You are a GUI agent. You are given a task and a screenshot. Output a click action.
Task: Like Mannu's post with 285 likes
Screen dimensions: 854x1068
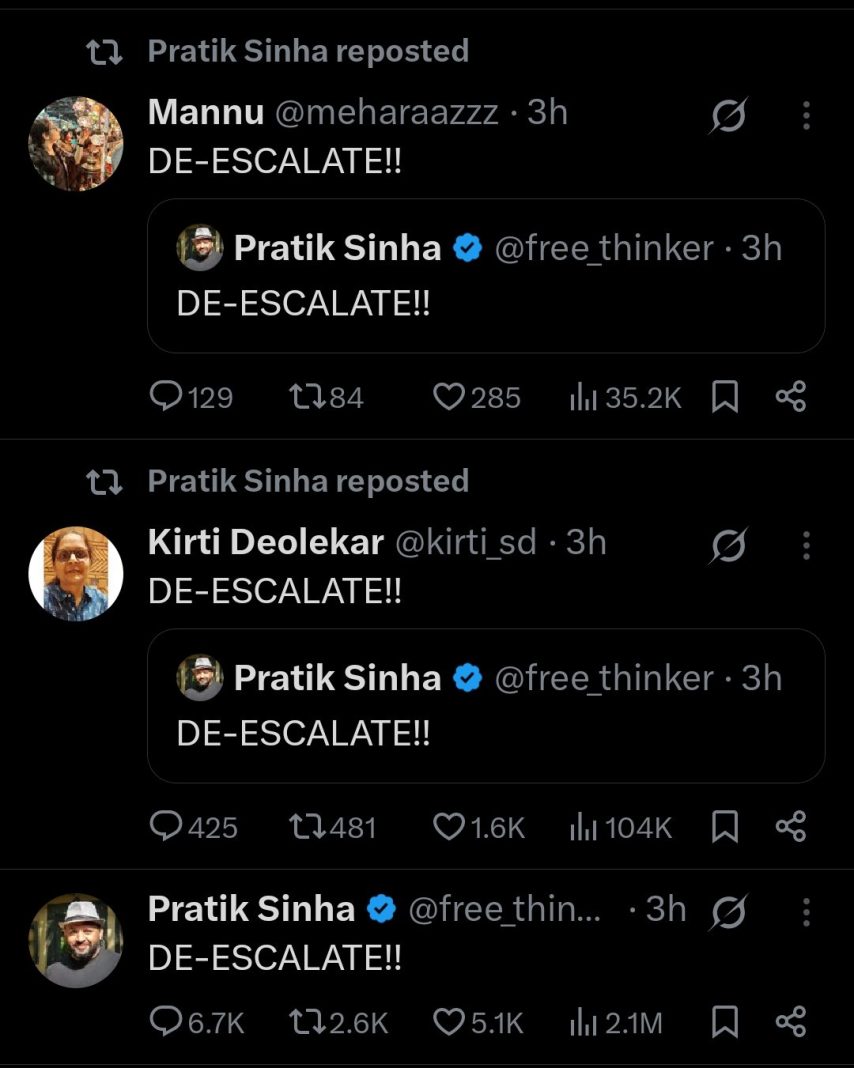point(450,398)
